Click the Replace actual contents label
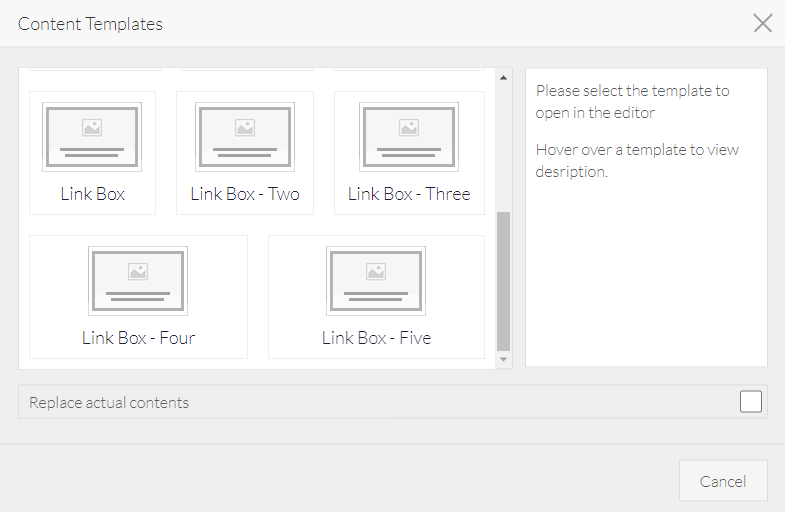The height and width of the screenshot is (512, 785). pos(109,402)
